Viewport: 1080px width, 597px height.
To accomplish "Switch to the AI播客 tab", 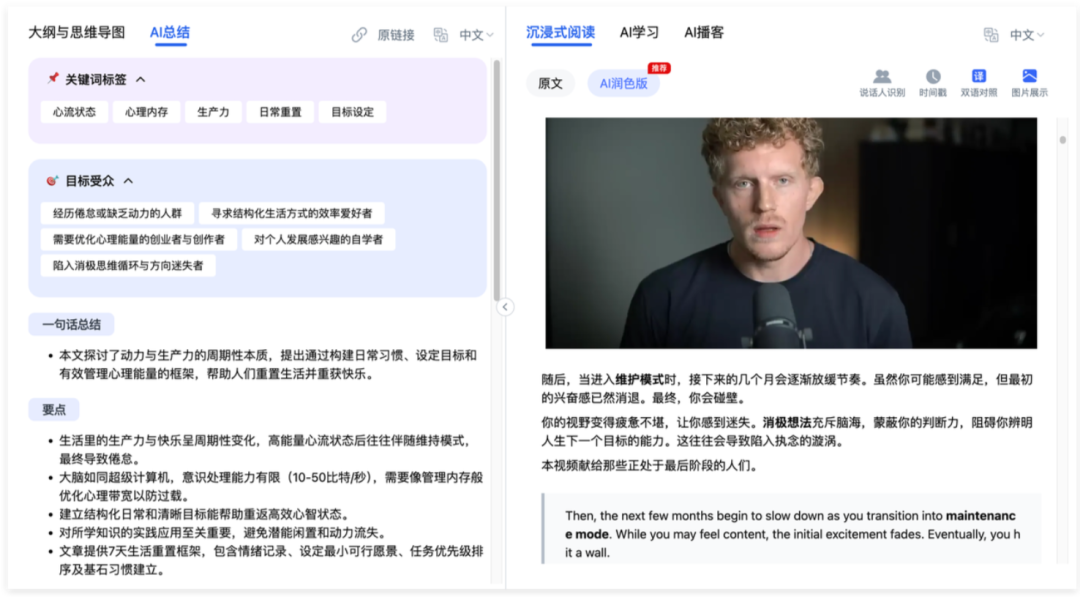I will click(703, 32).
